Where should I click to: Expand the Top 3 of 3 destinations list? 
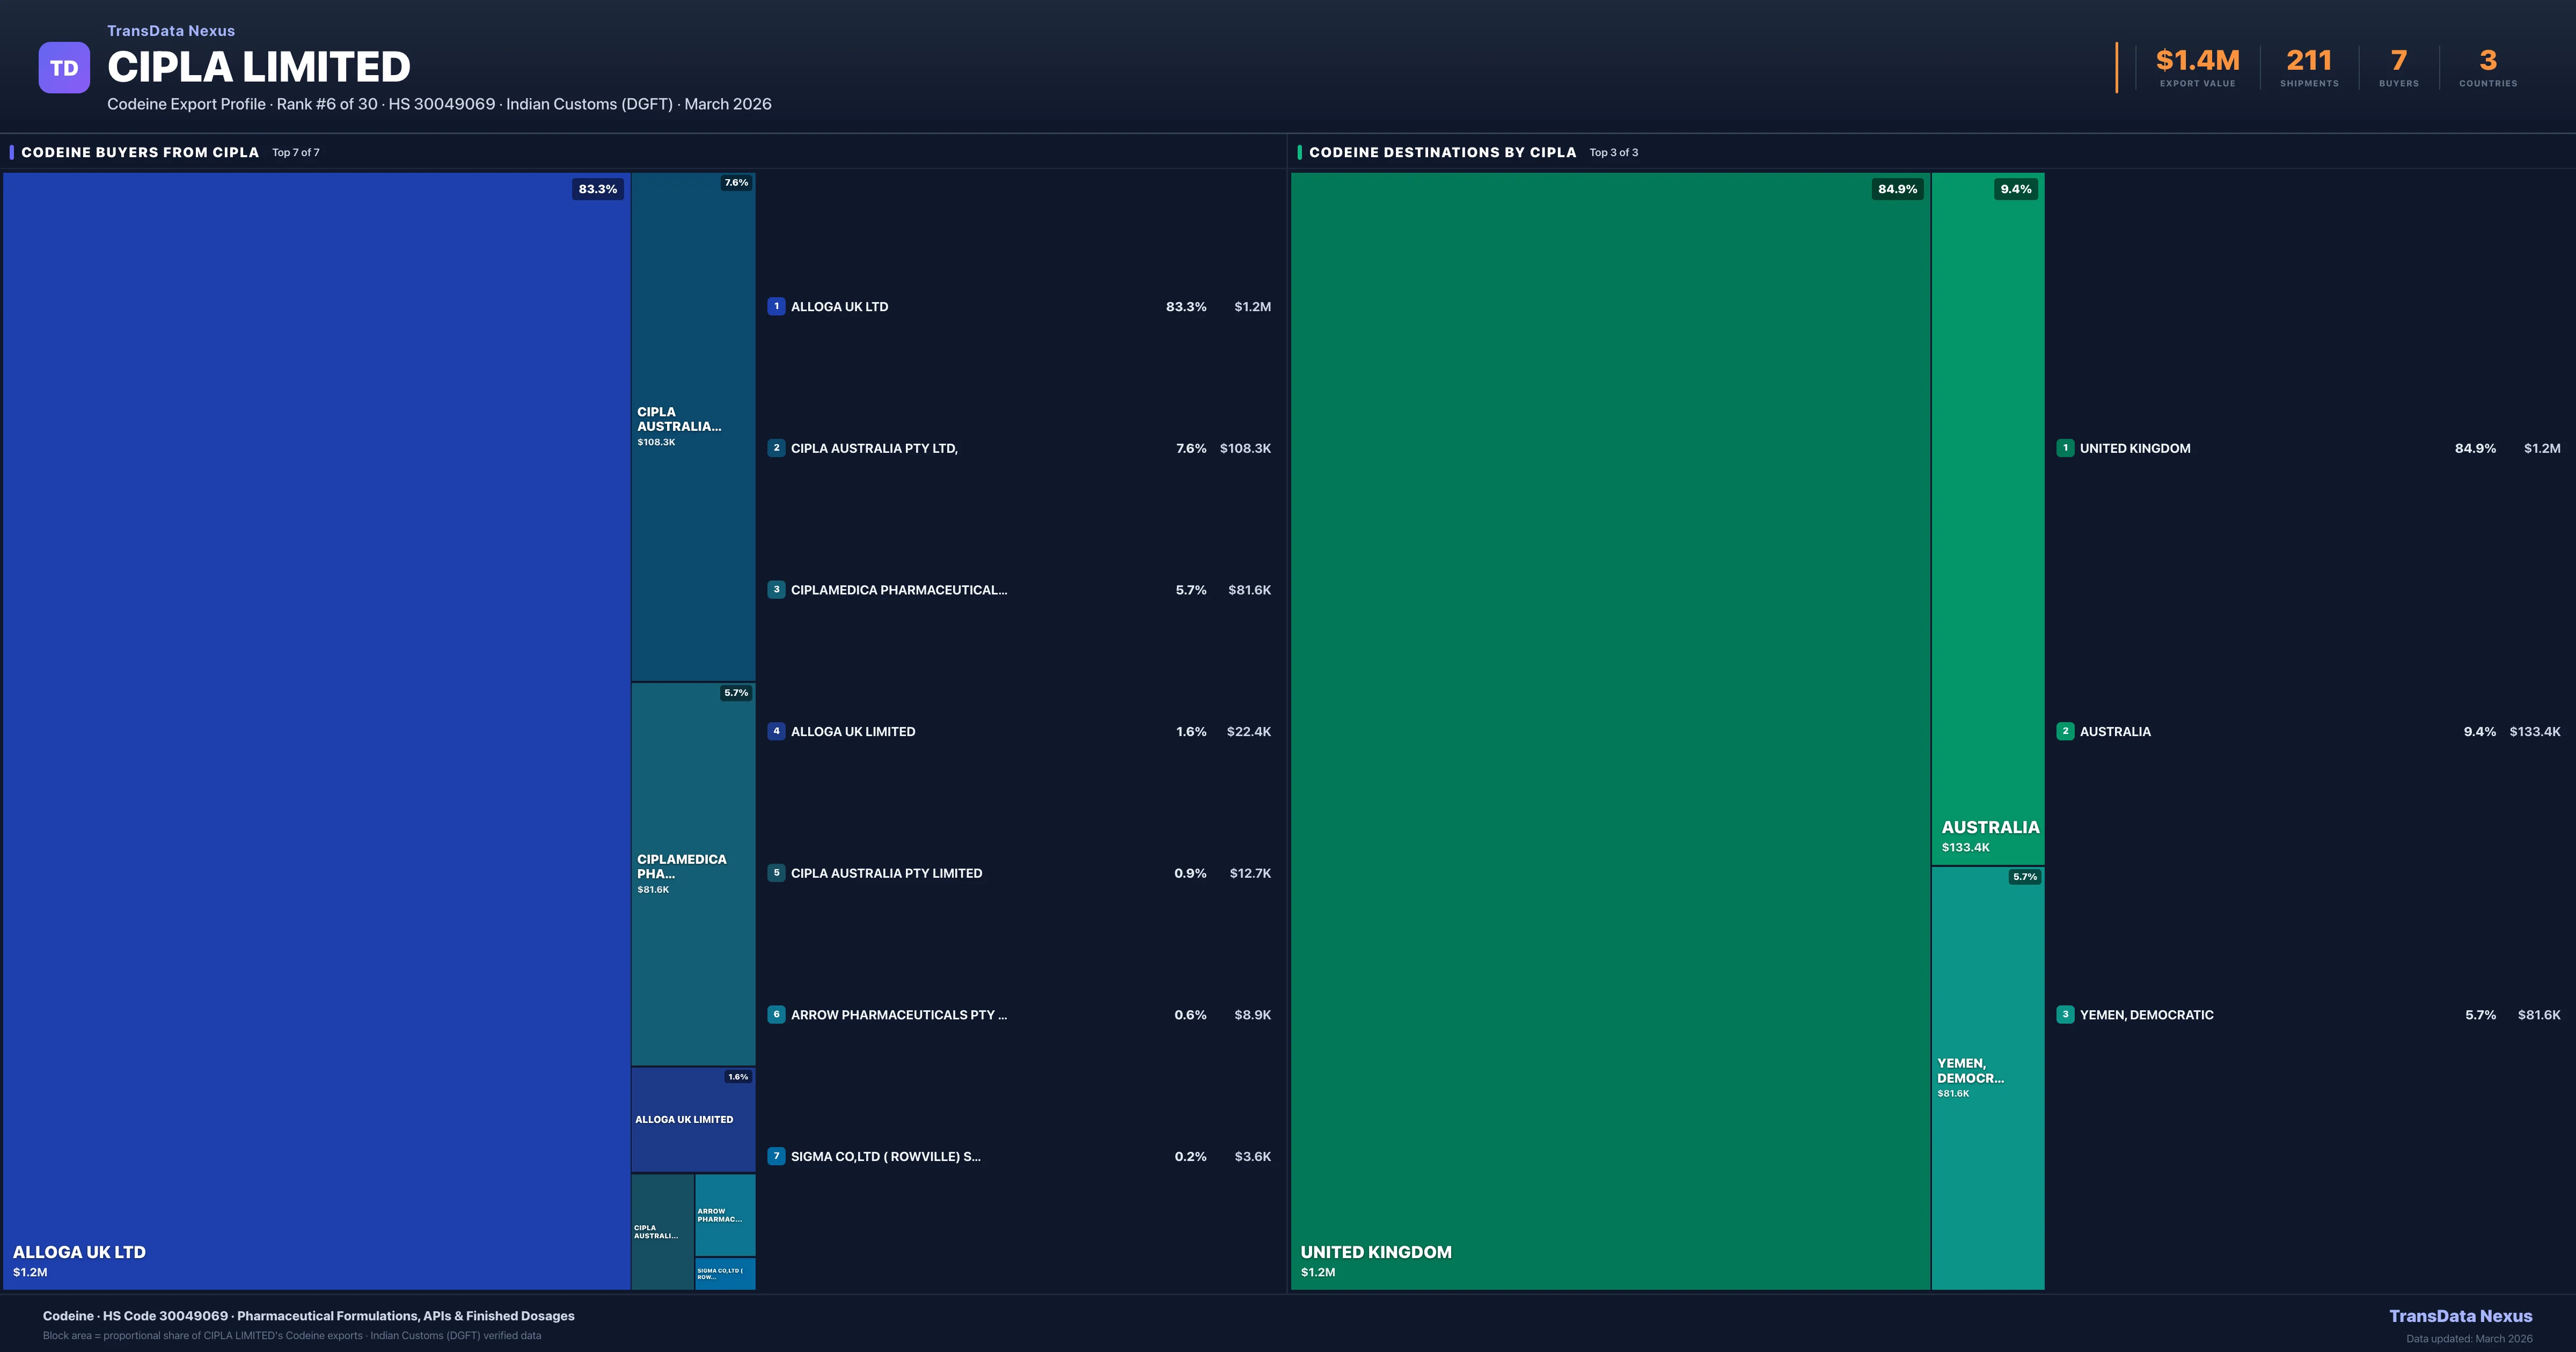[x=1613, y=152]
